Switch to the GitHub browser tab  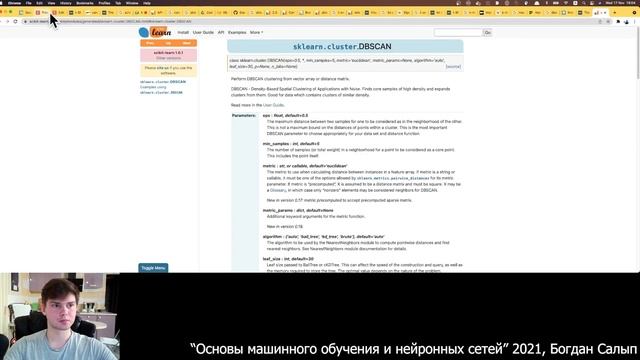coord(240,13)
